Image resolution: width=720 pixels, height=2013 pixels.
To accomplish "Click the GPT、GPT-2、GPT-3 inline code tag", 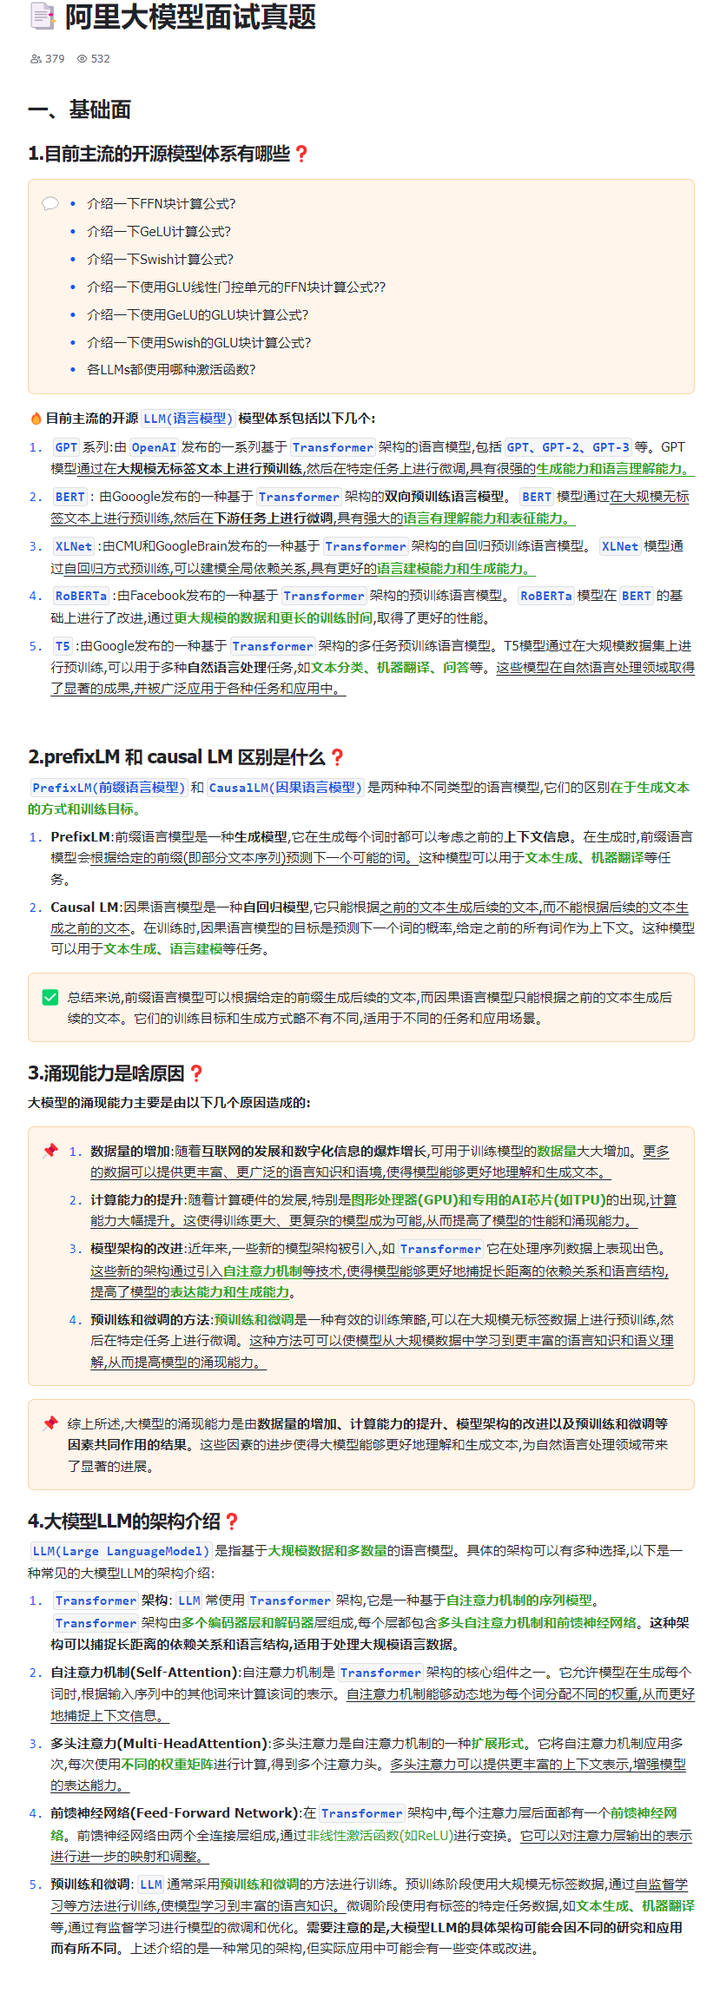I will pyautogui.click(x=568, y=448).
